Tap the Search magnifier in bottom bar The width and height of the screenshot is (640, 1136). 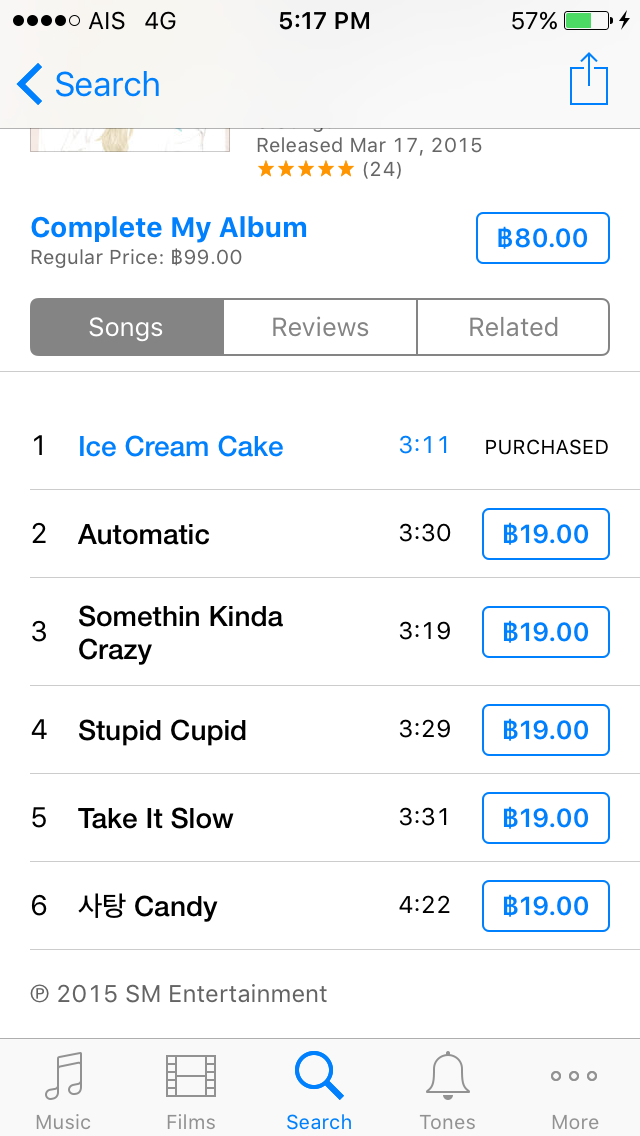coord(319,1076)
